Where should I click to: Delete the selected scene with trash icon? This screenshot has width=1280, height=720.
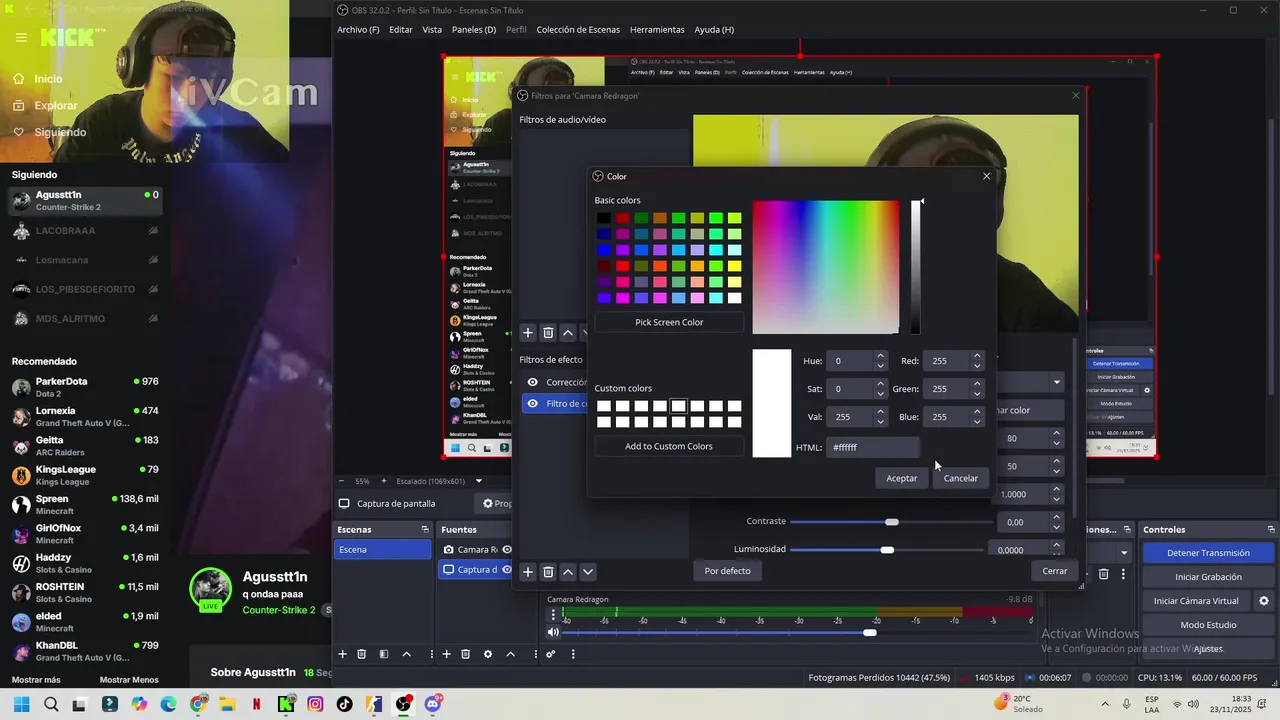pos(362,654)
